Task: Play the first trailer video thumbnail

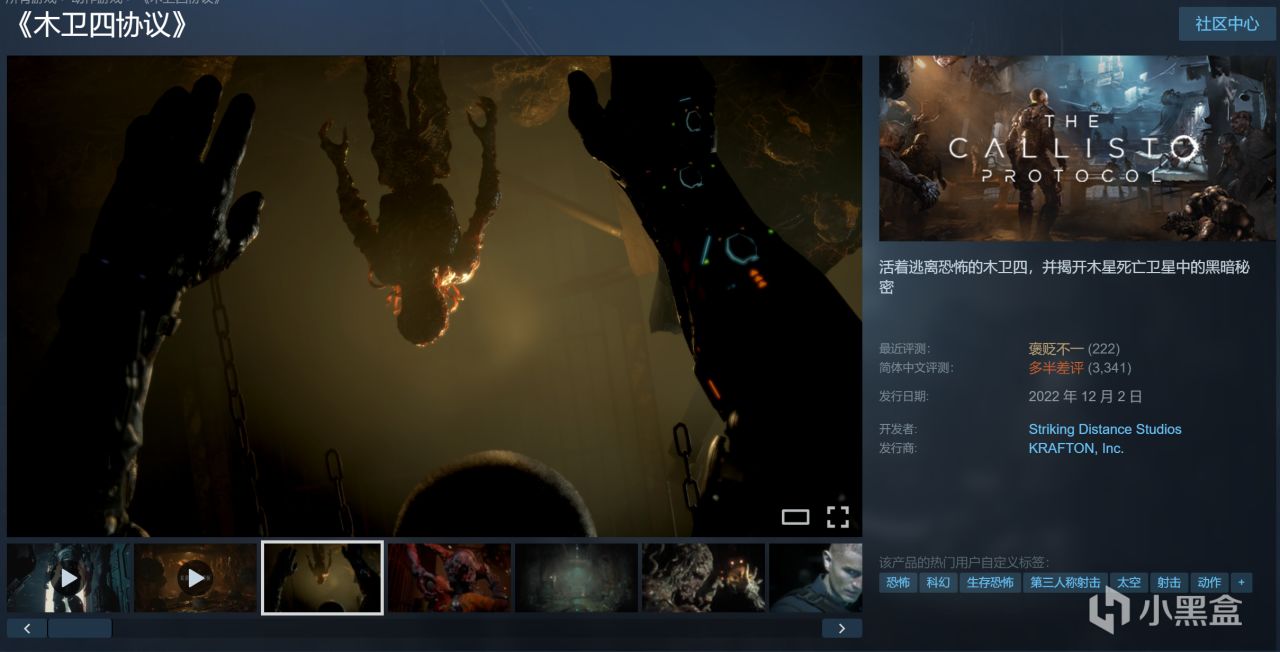Action: tap(68, 578)
